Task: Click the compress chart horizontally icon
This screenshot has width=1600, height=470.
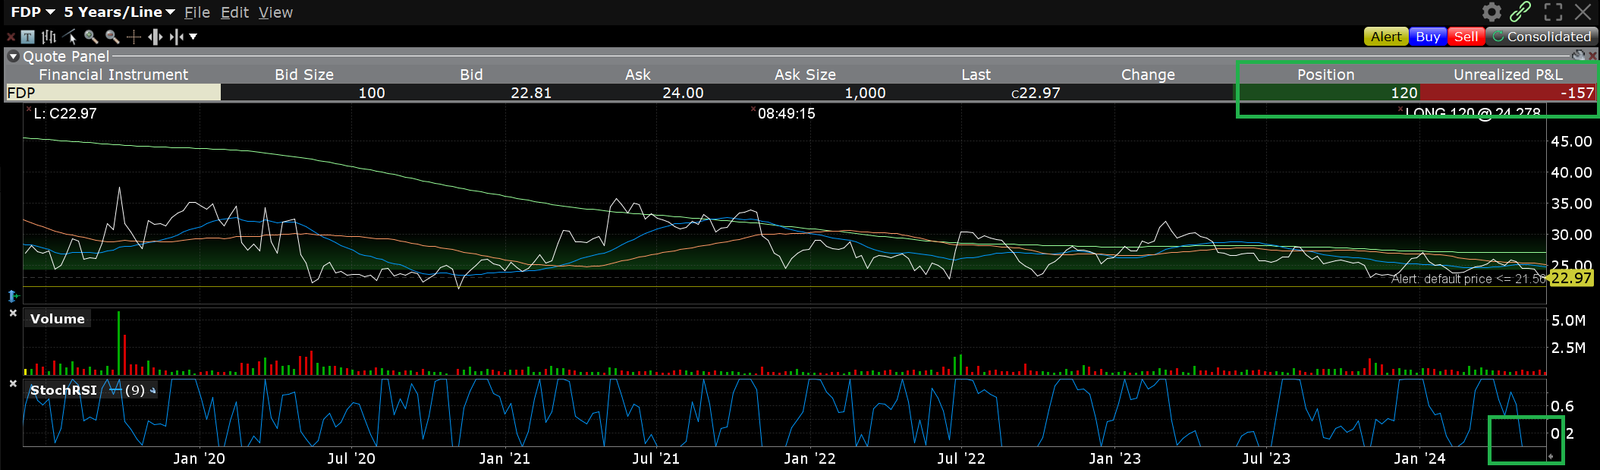Action: [176, 37]
